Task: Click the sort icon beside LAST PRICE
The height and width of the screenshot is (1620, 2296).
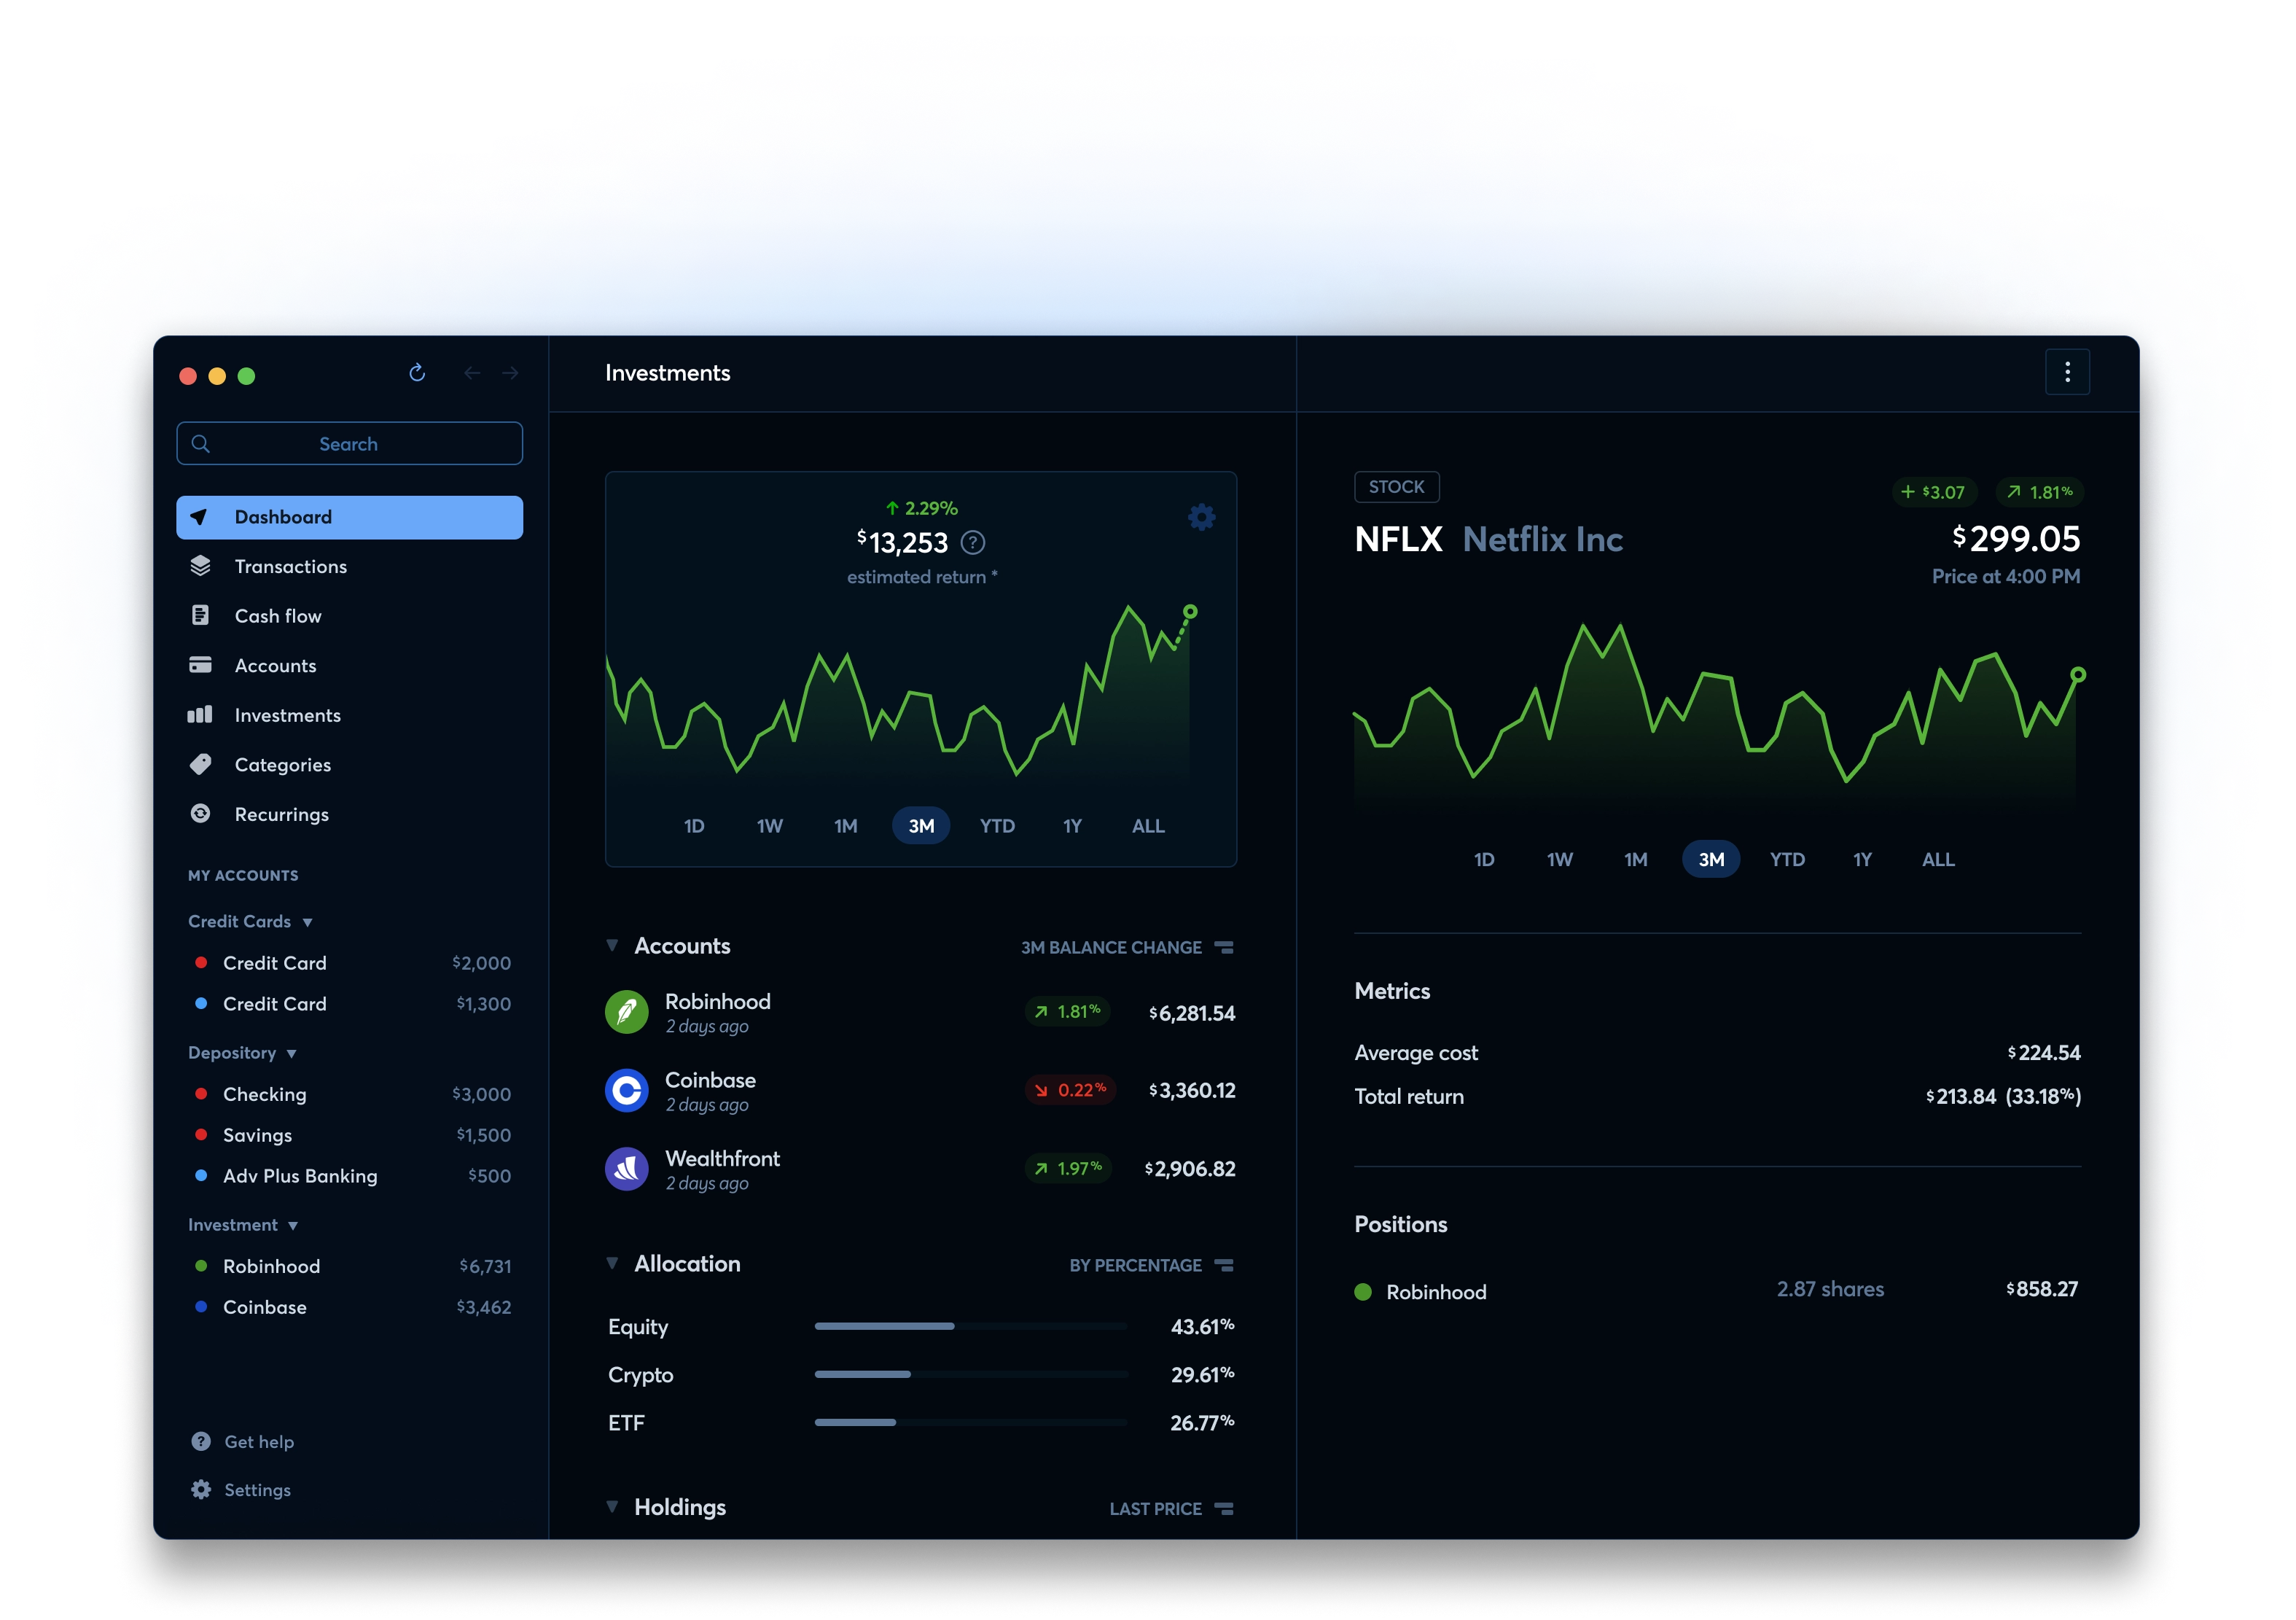Action: (x=1224, y=1508)
